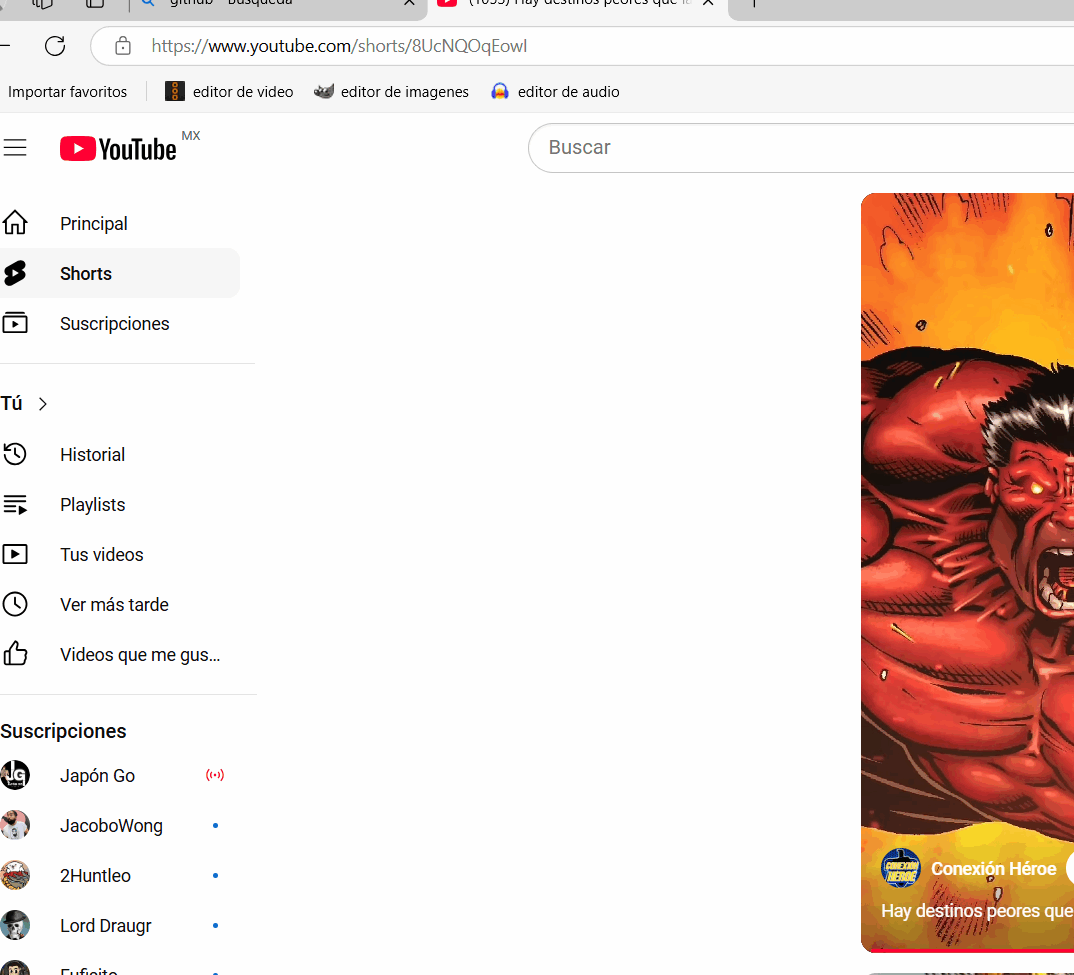The height and width of the screenshot is (975, 1074).
Task: Click the Conexión Héroe channel name
Action: [x=993, y=868]
